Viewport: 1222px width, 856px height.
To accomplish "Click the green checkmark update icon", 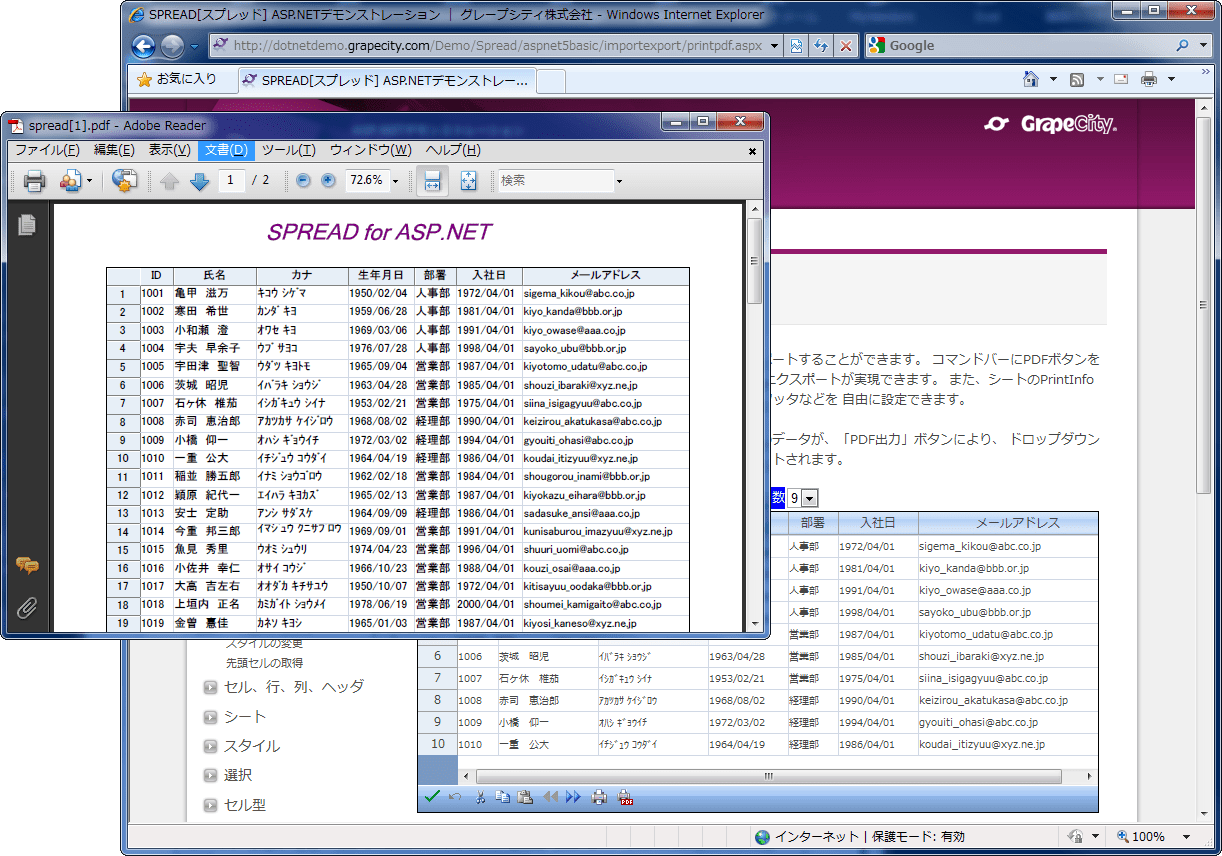I will coord(432,797).
